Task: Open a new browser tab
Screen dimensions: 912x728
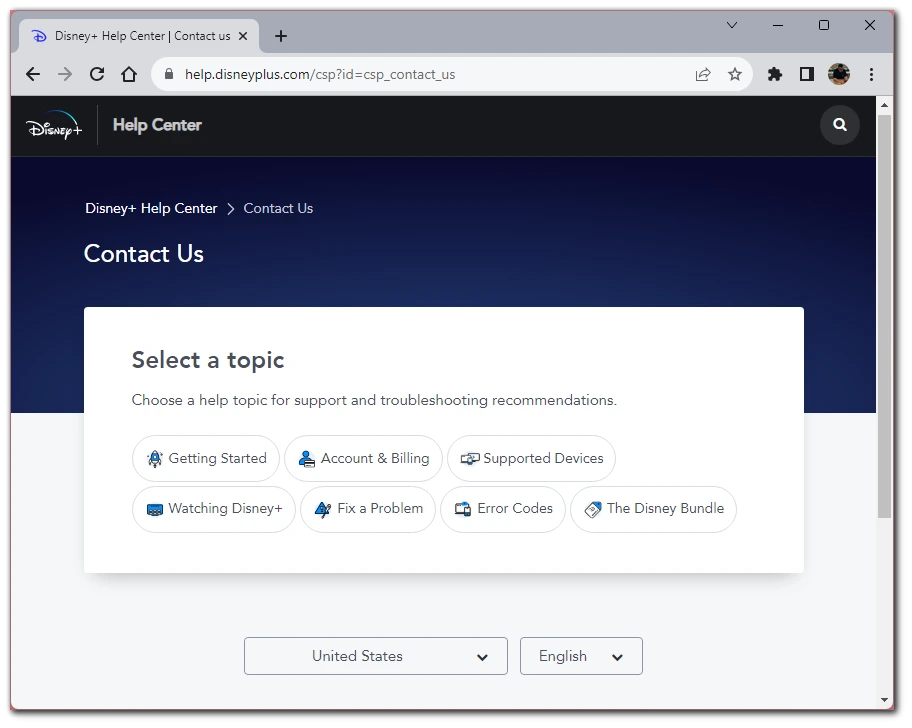Action: click(281, 36)
